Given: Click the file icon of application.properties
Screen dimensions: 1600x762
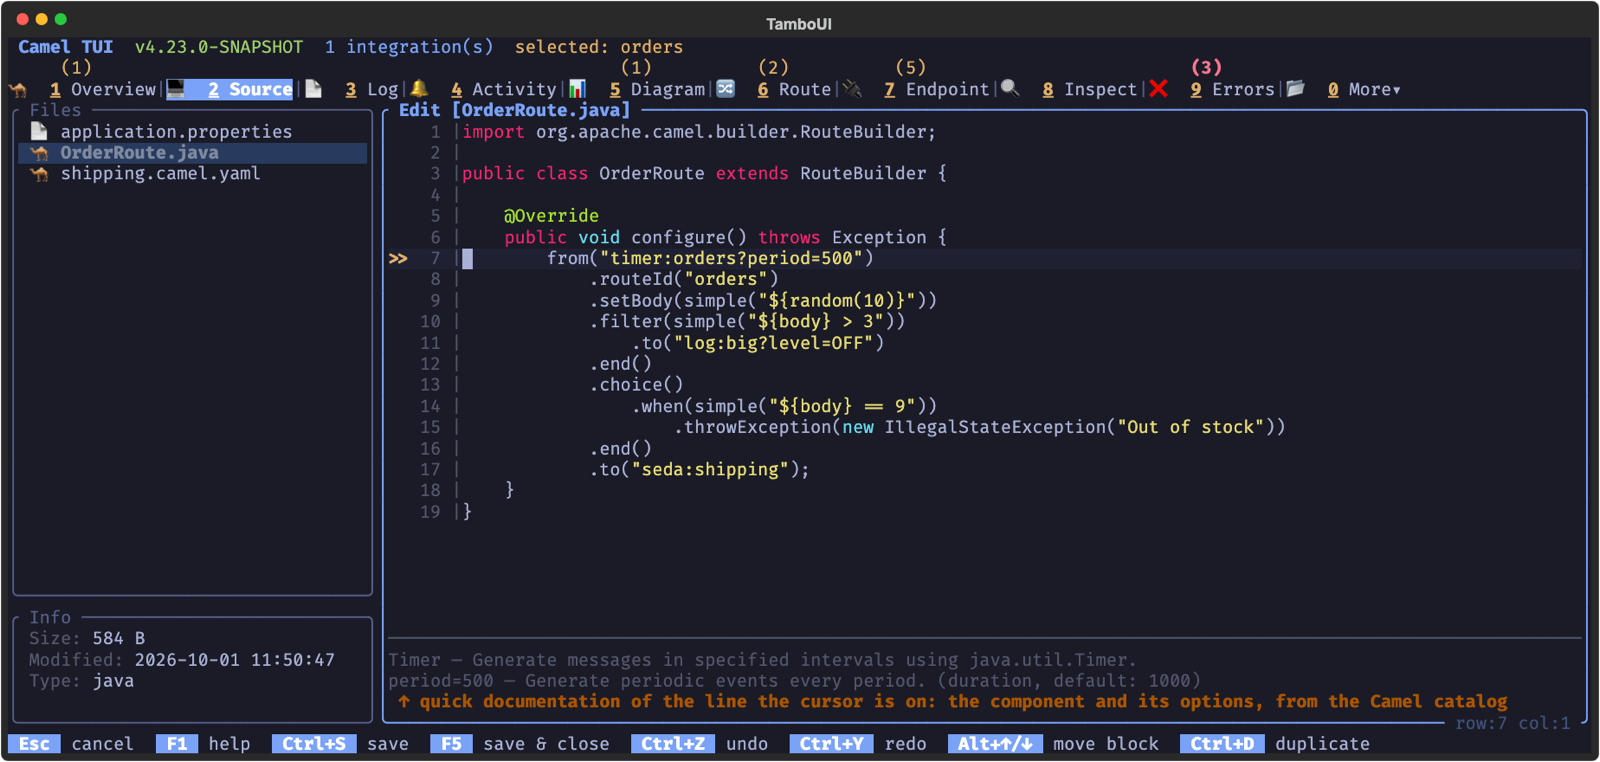Looking at the screenshot, I should pos(39,131).
